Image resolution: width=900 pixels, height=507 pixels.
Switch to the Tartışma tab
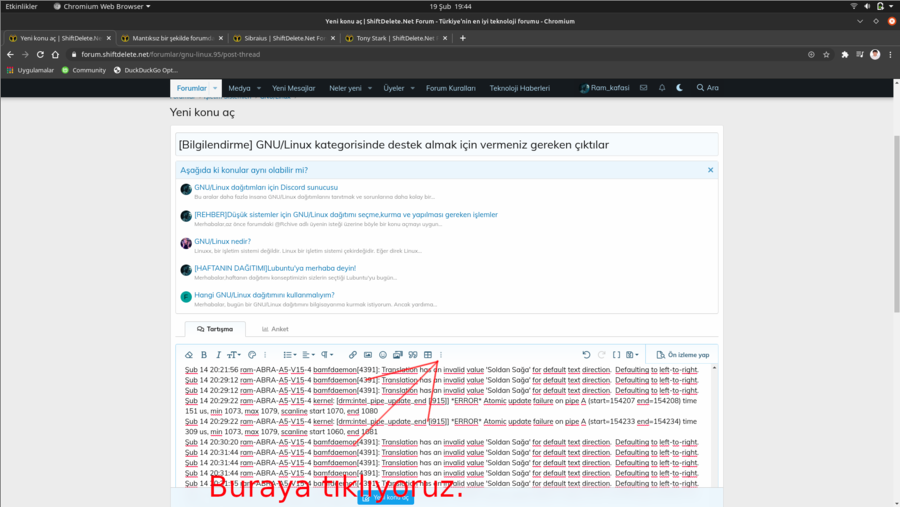pos(215,329)
